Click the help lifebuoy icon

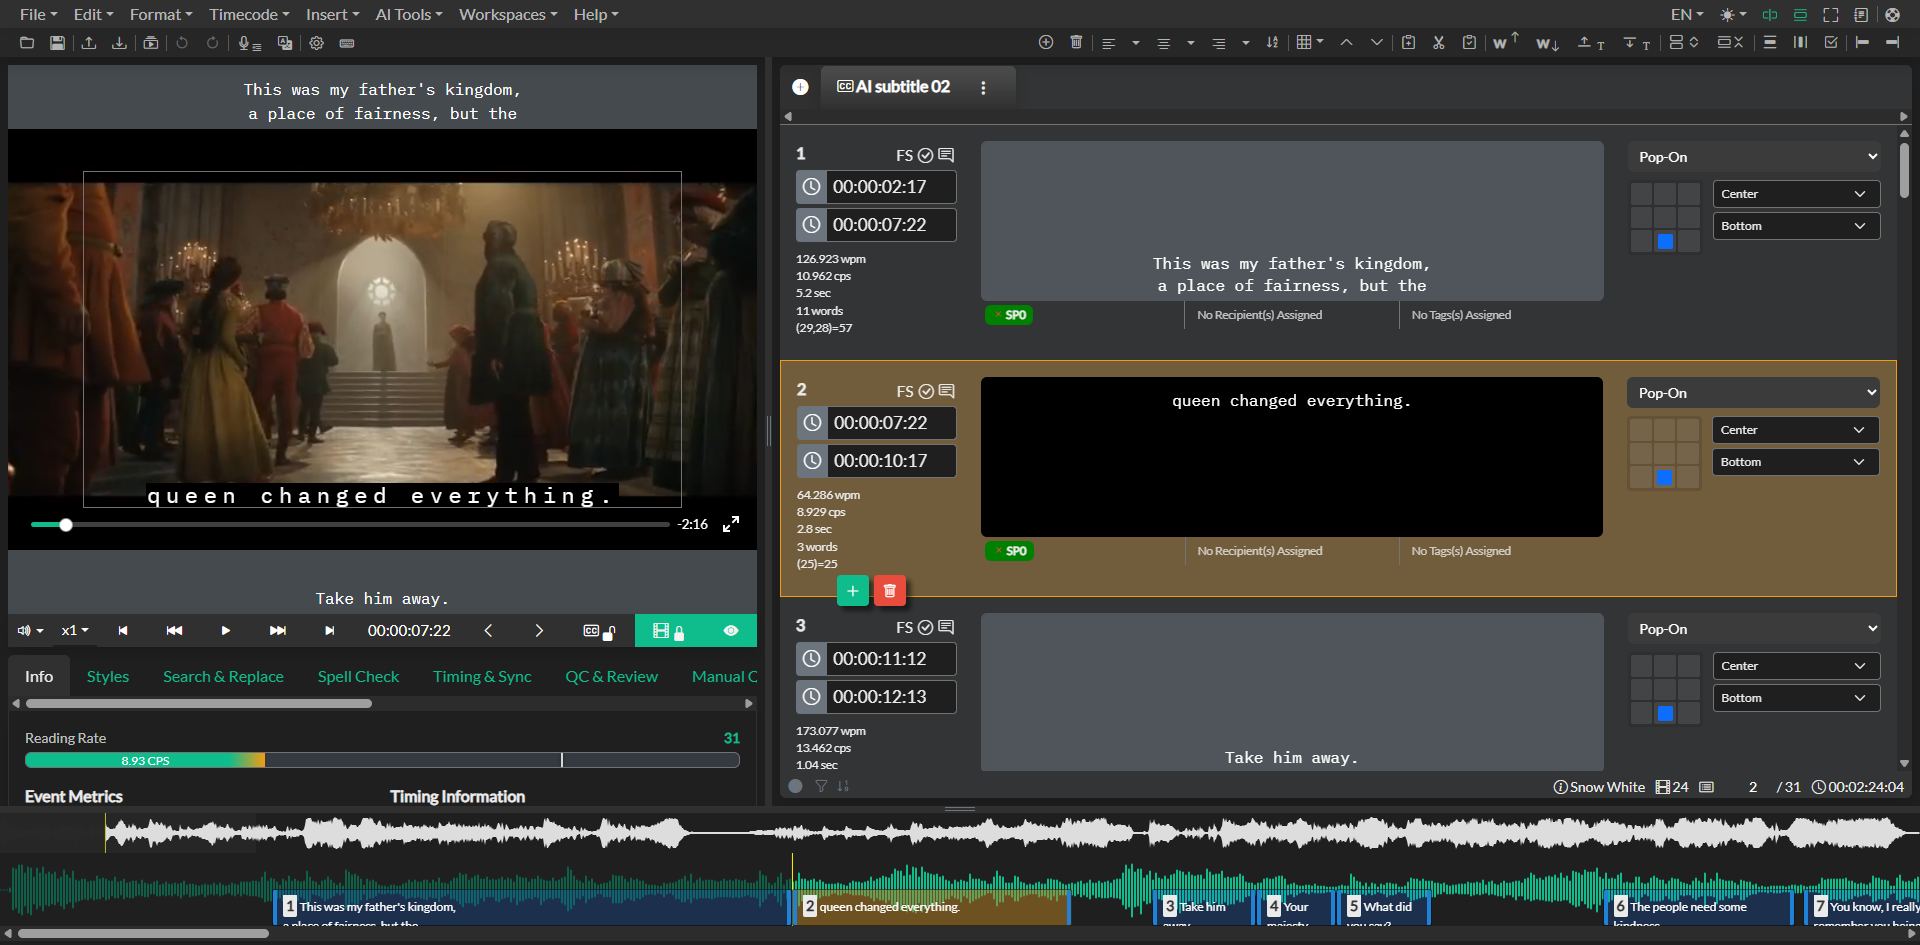(x=1892, y=15)
